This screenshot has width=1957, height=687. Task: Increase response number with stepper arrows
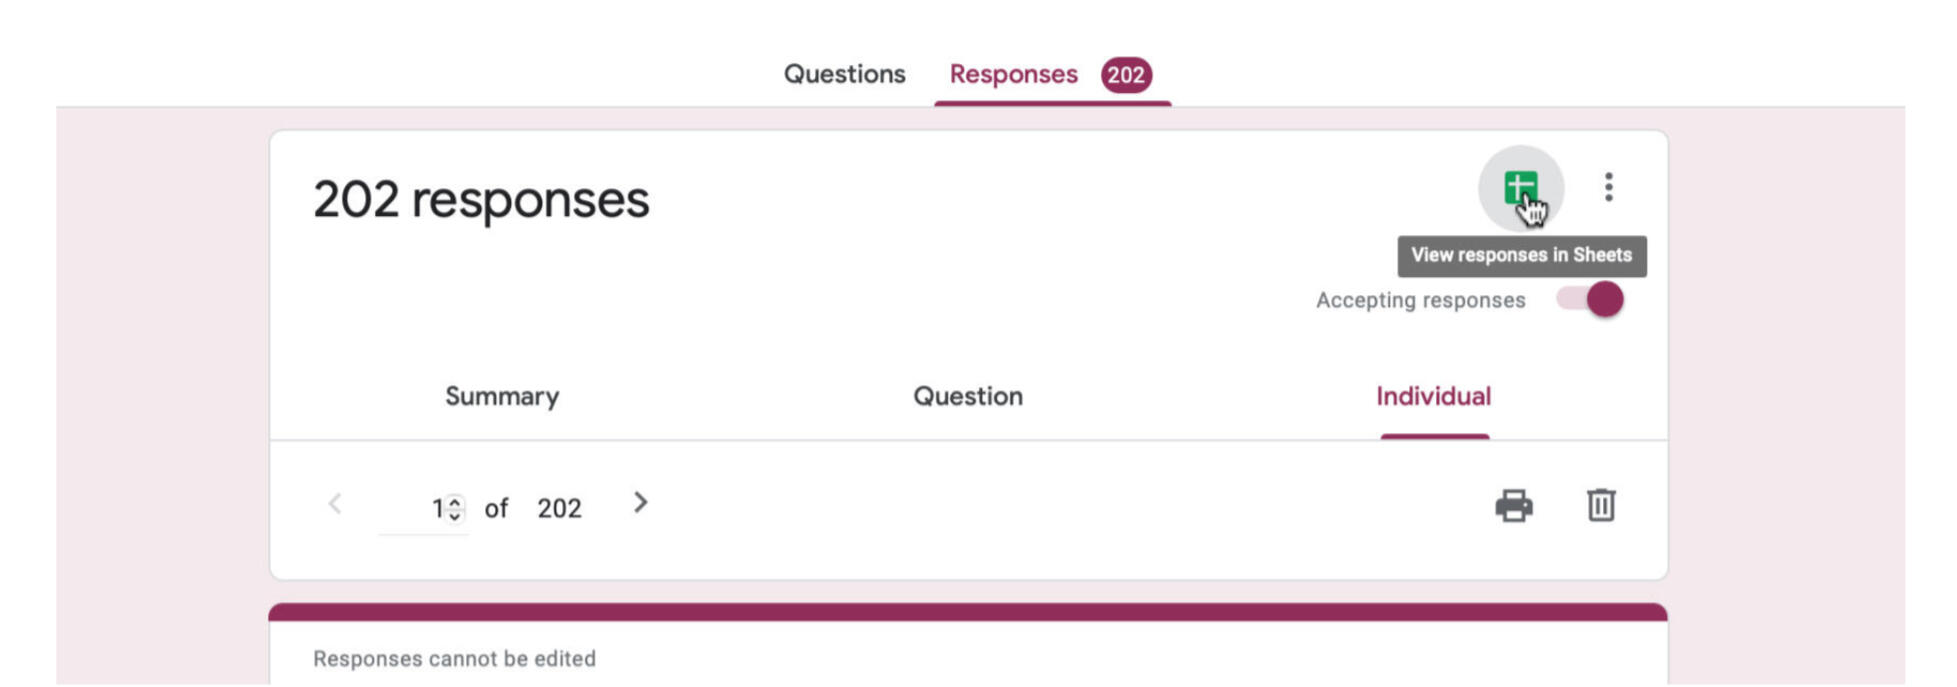(455, 502)
